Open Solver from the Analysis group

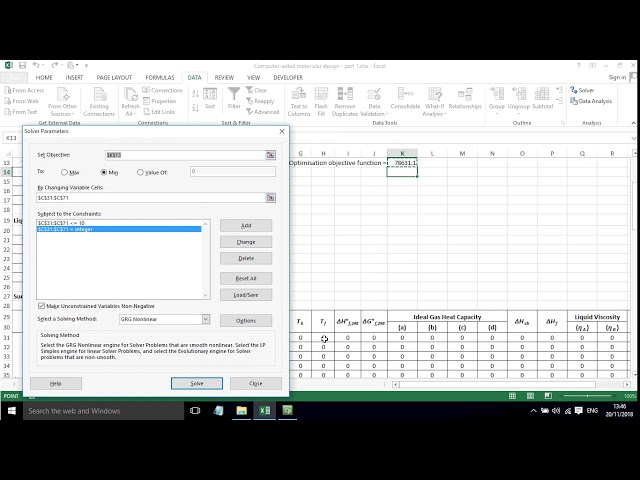[582, 90]
